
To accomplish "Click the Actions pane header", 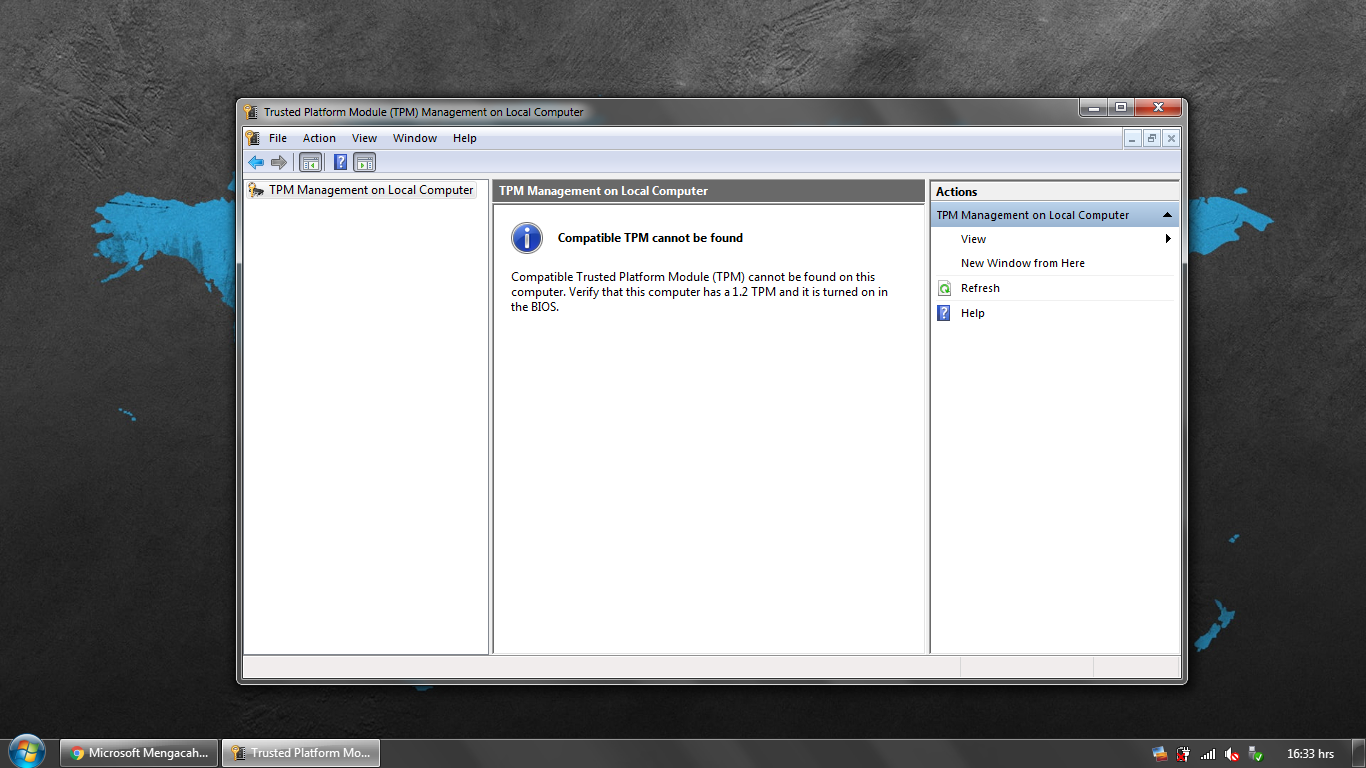I will tap(1055, 191).
